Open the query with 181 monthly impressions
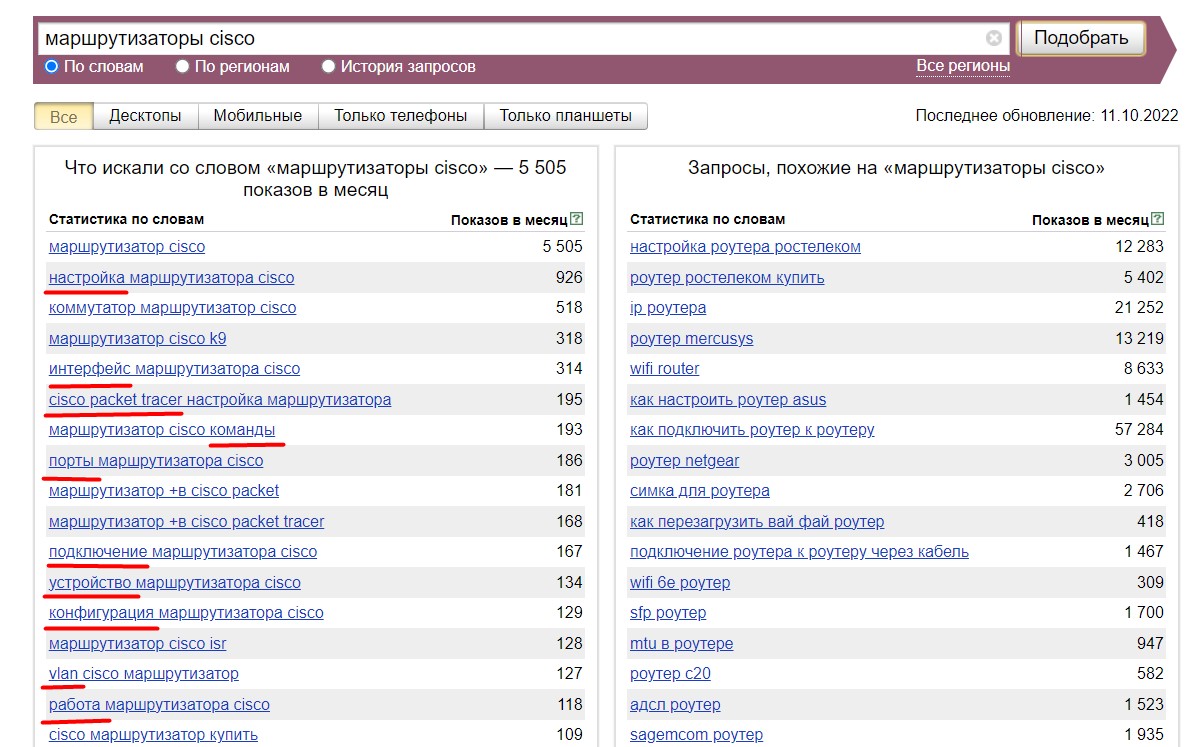The height and width of the screenshot is (747, 1200). point(164,491)
